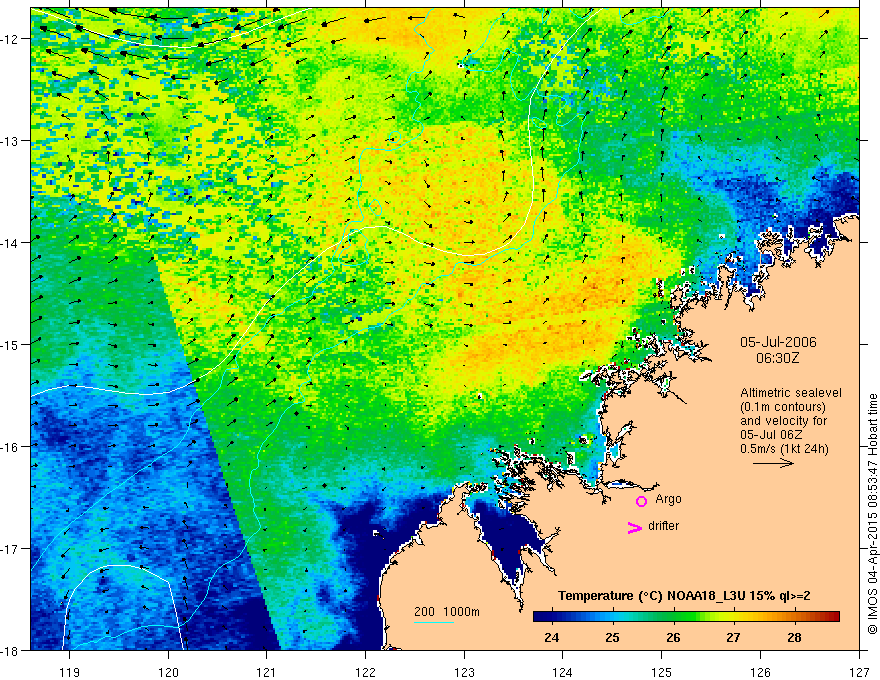Click the velocity scale reference arrow

773,463
